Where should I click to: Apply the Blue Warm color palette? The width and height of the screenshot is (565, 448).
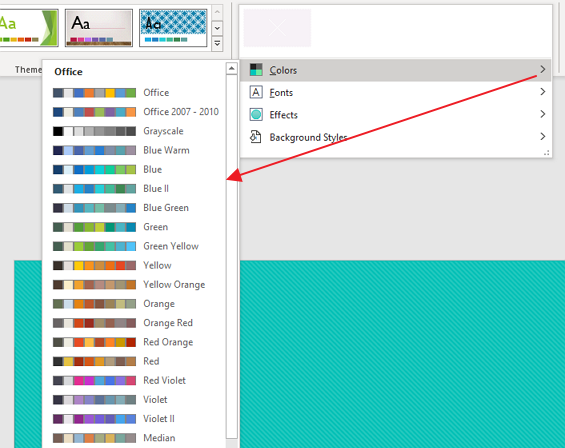pos(136,150)
